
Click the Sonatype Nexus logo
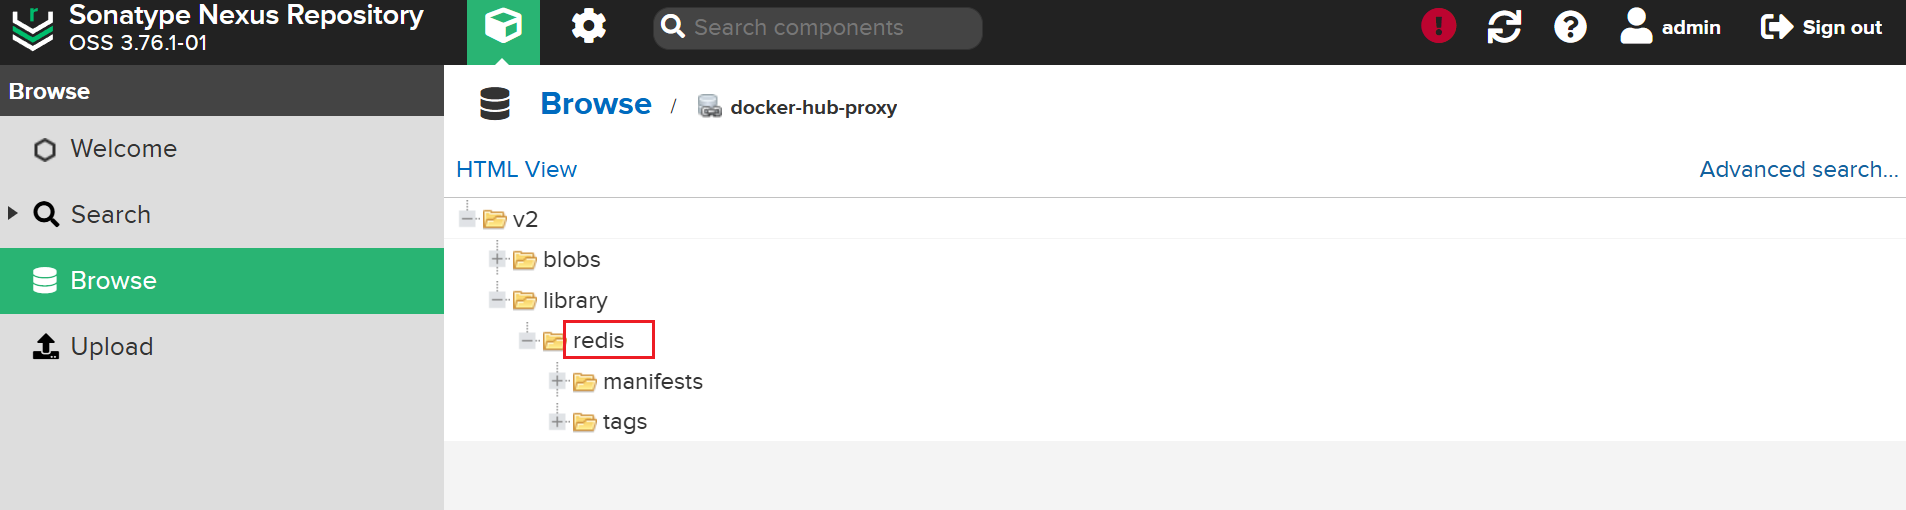click(x=33, y=28)
